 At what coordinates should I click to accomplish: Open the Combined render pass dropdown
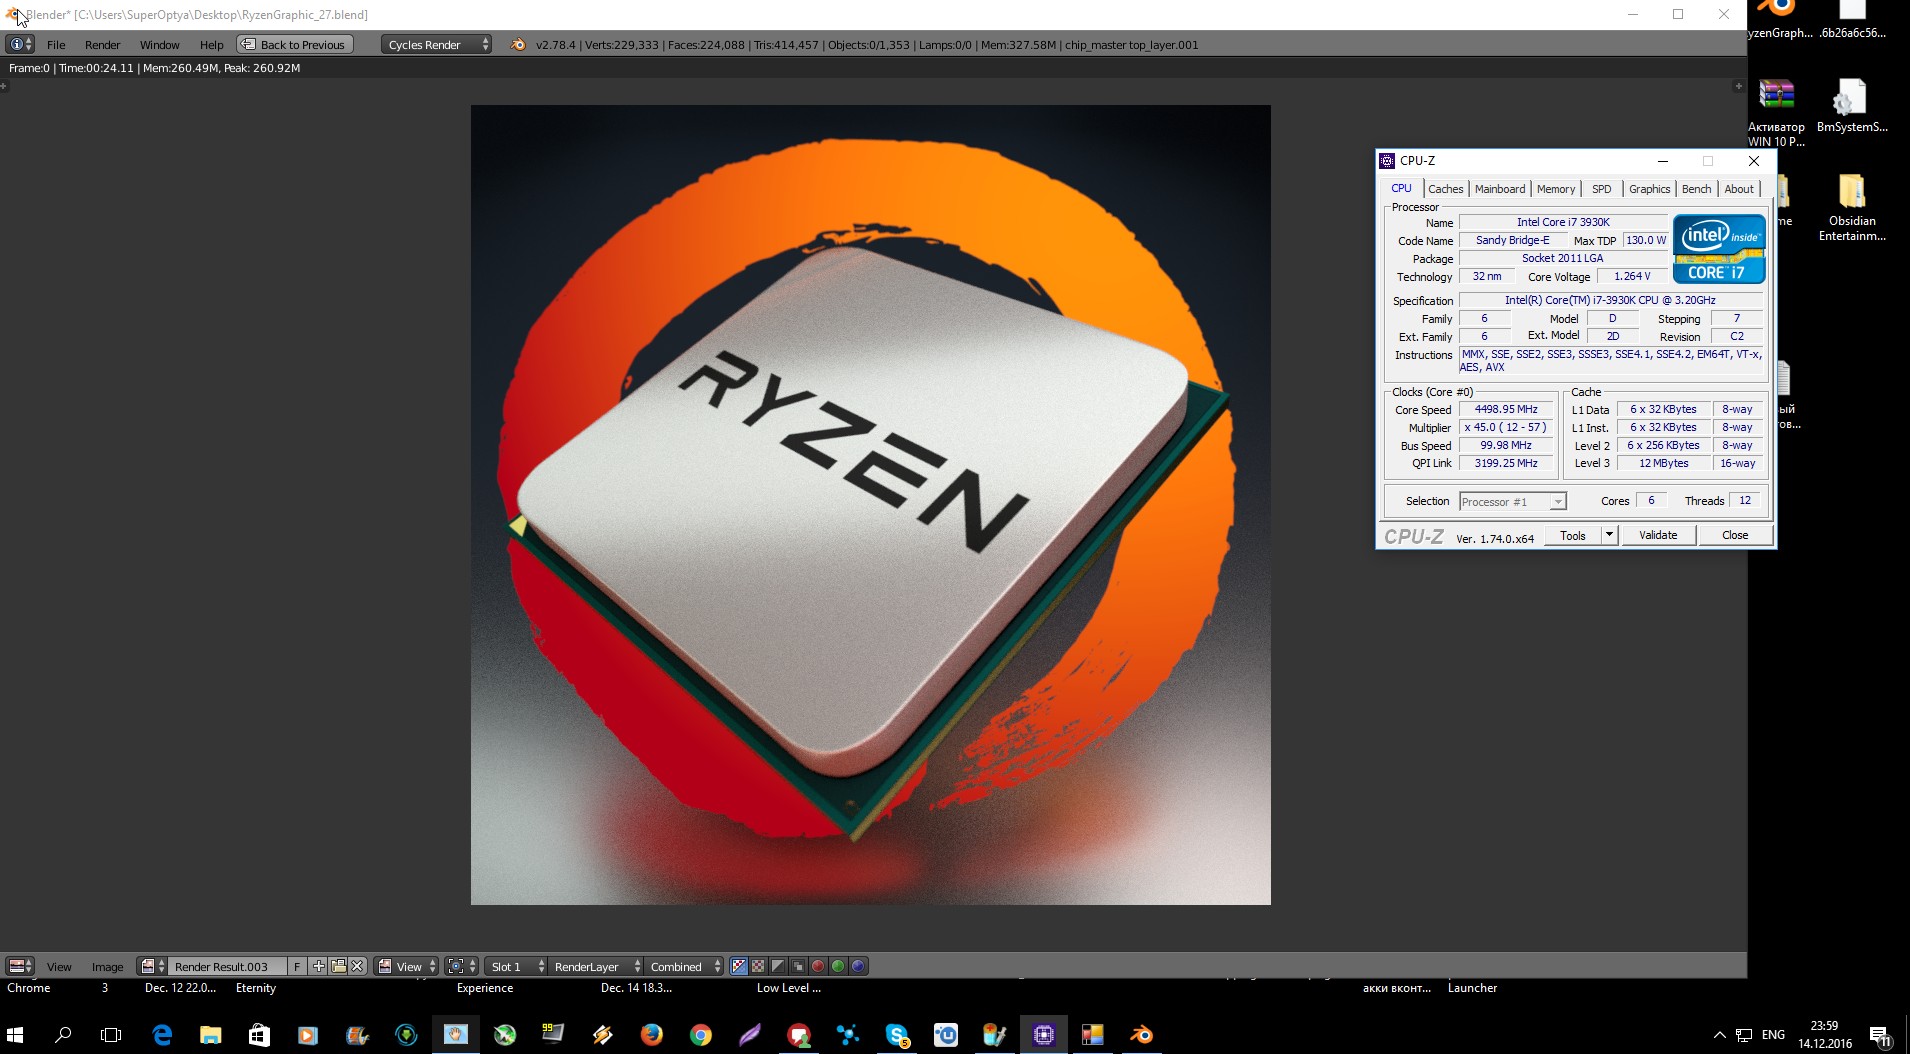tap(685, 966)
